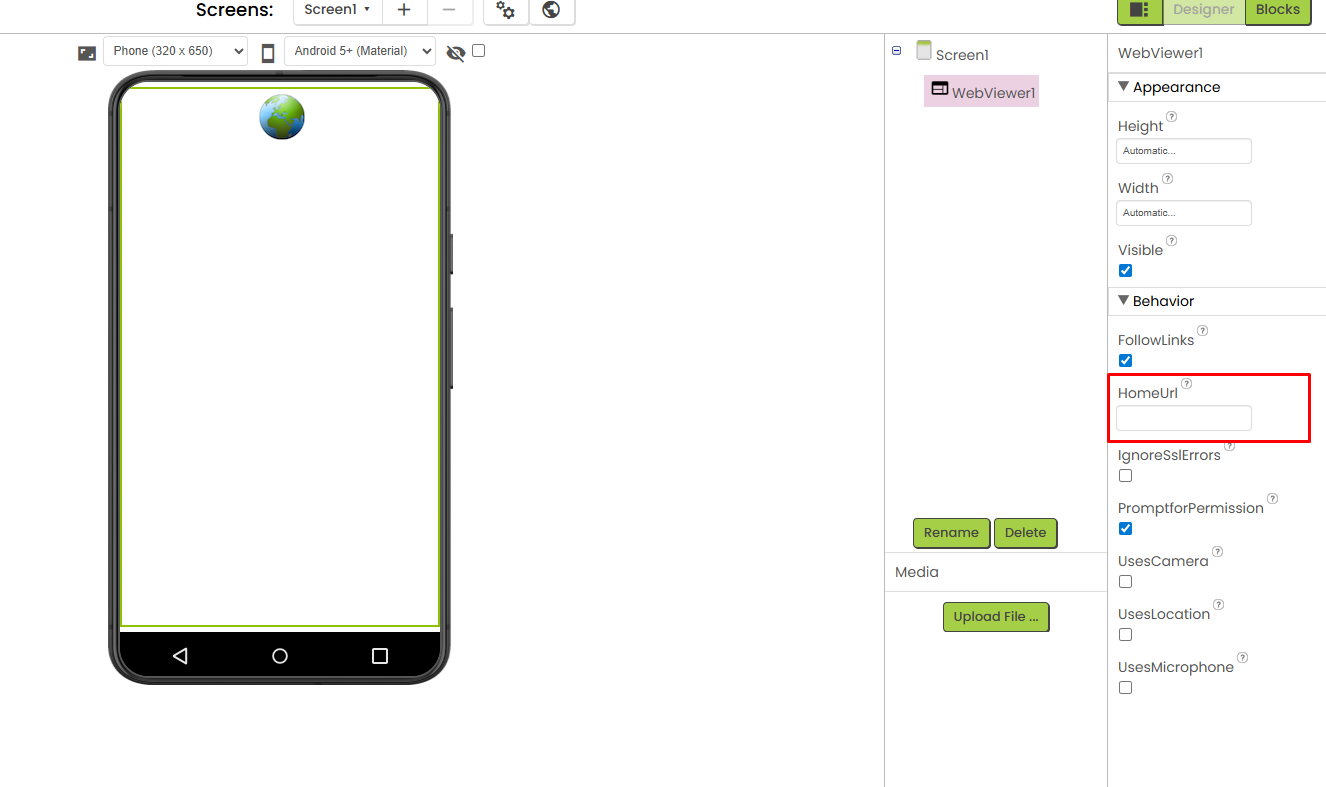This screenshot has height=787, width=1326.
Task: Tap the Android recents square button
Action: pos(380,656)
